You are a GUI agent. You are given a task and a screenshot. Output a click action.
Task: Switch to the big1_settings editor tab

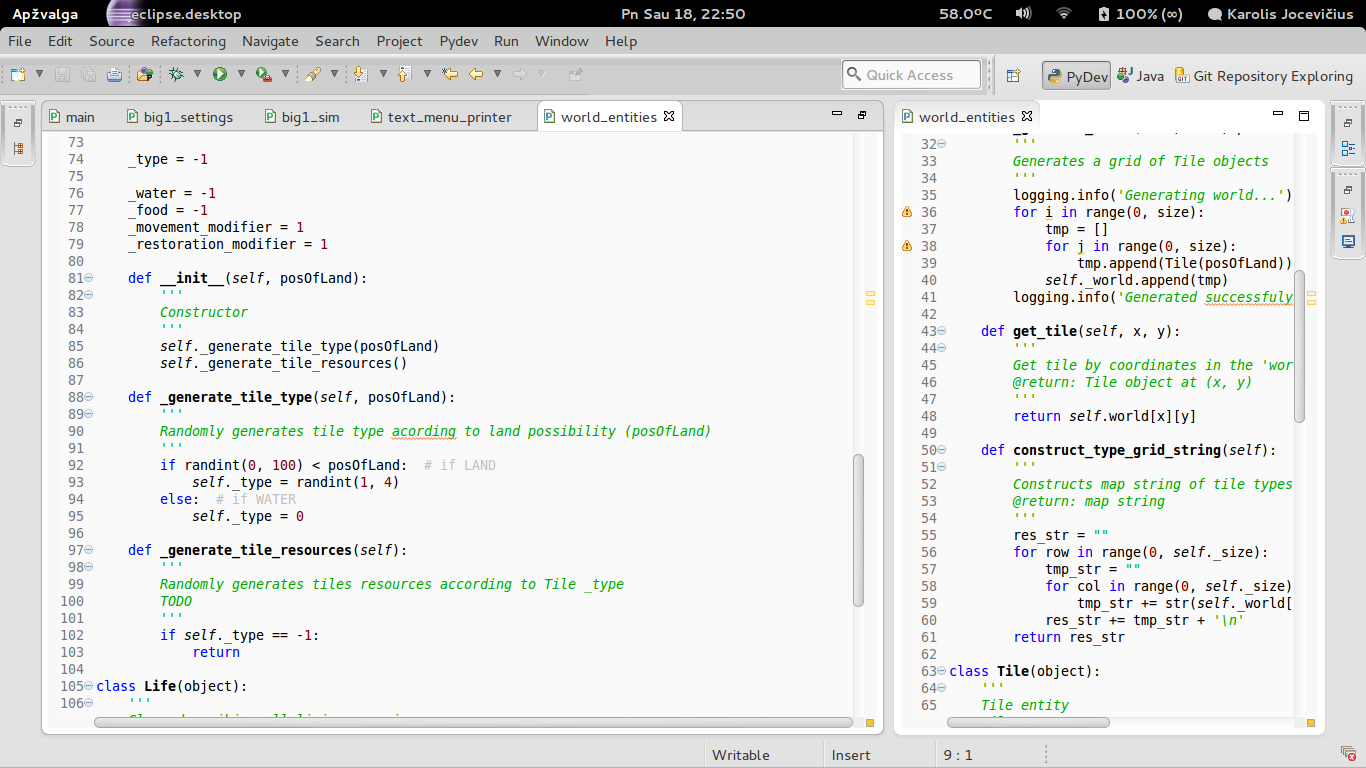pyautogui.click(x=187, y=117)
